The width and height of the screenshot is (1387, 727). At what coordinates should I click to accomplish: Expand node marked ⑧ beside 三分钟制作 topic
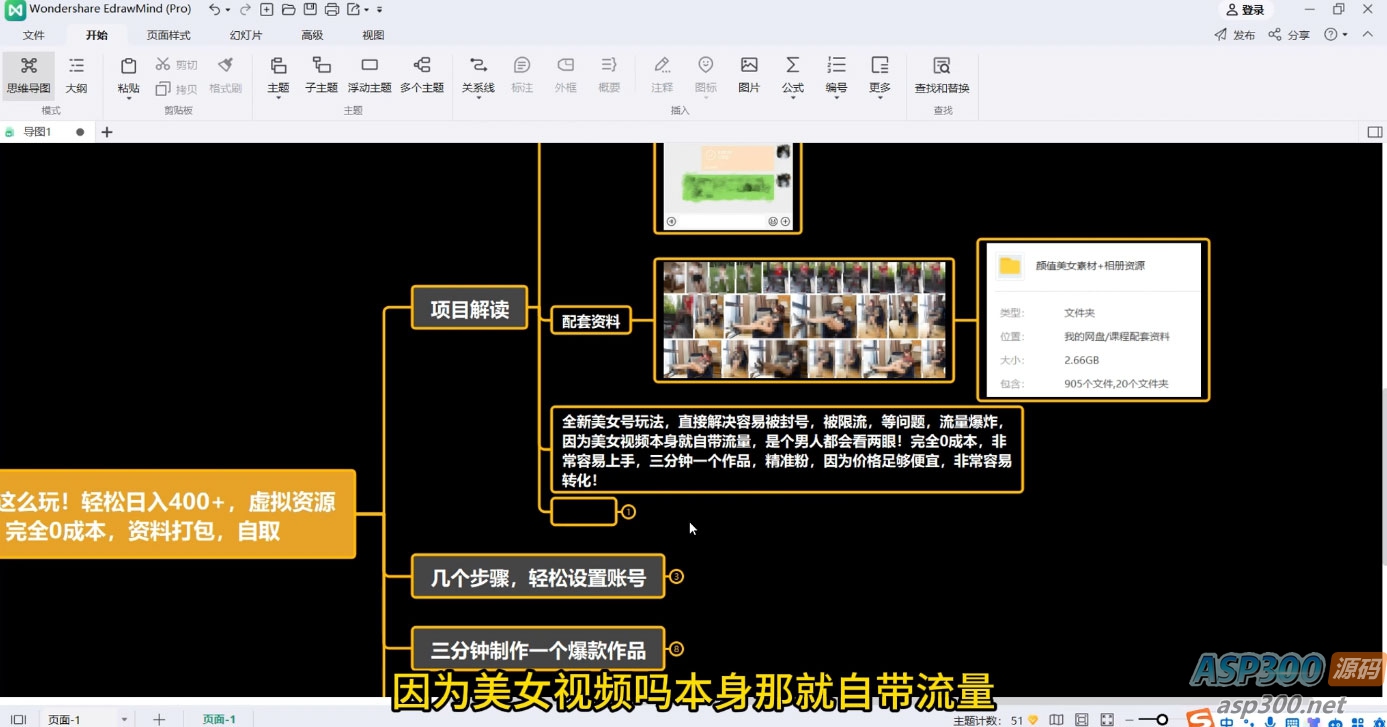(x=677, y=648)
